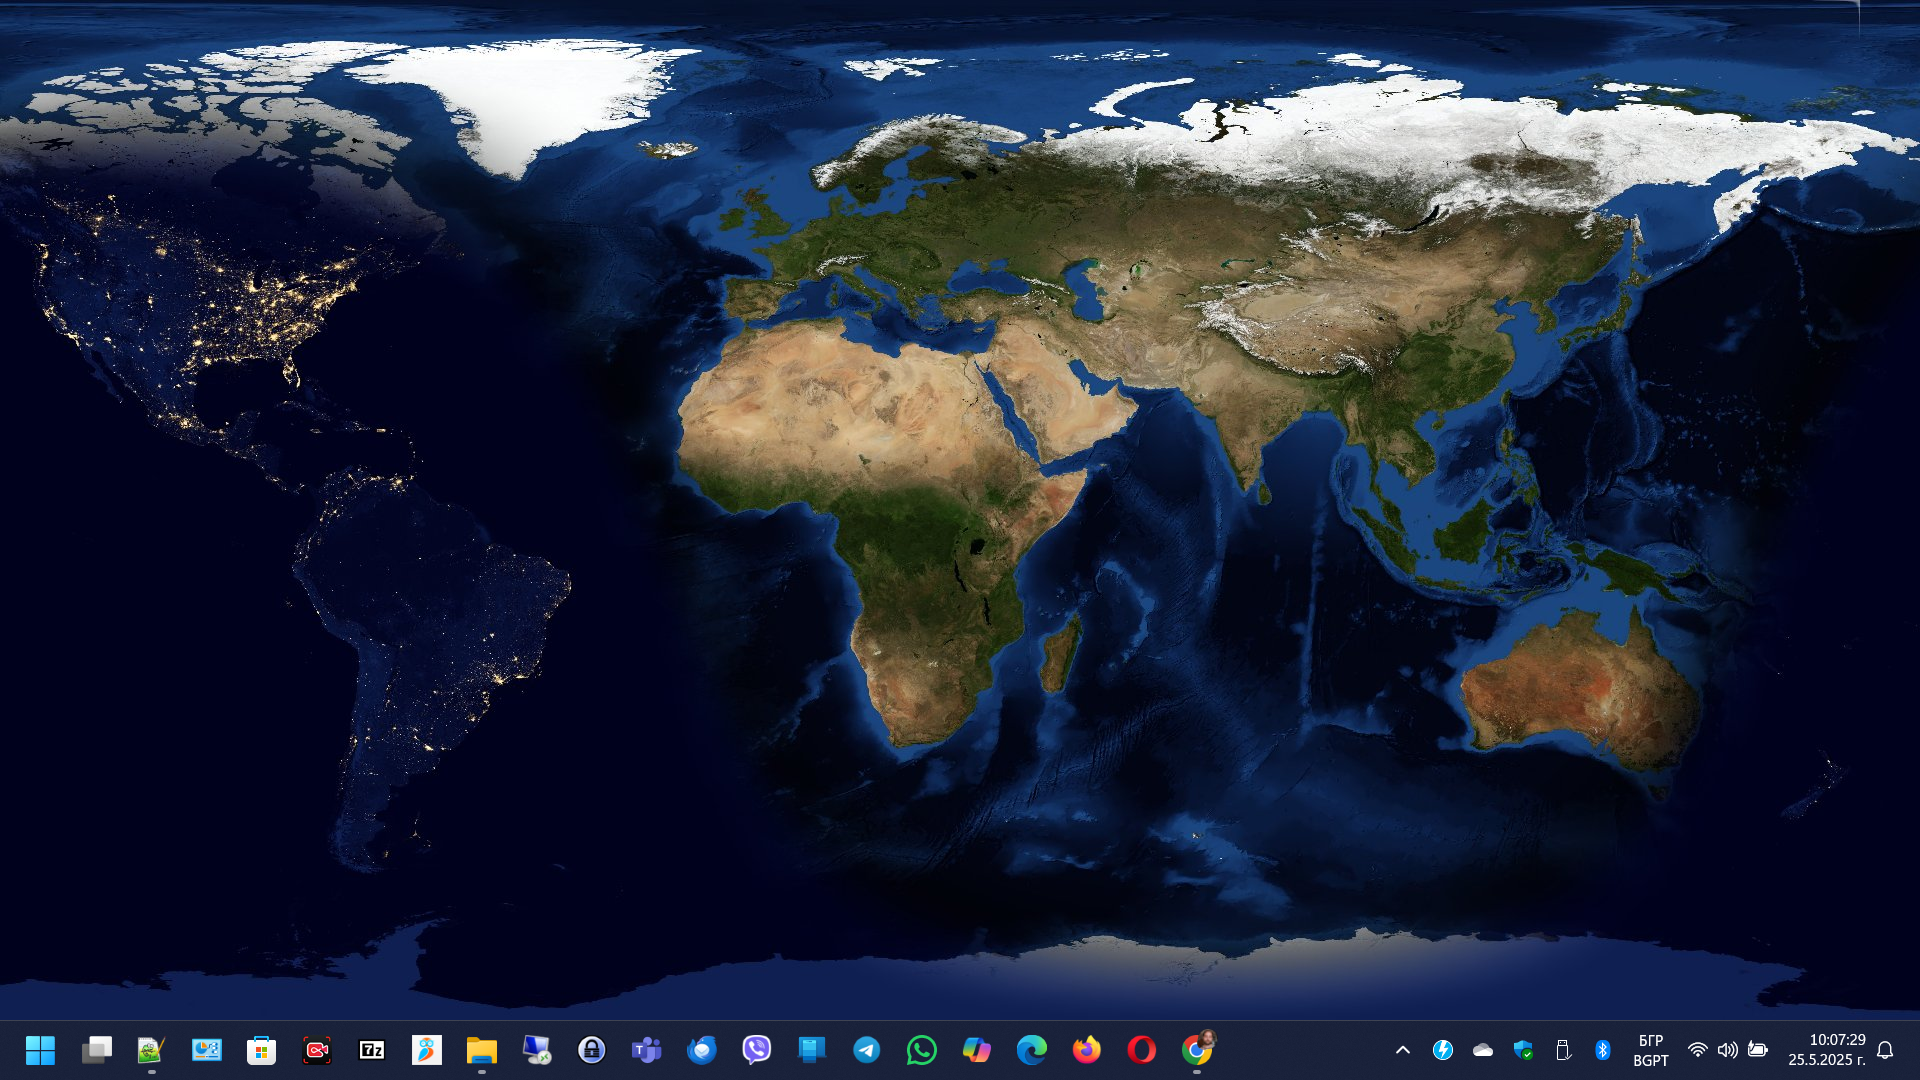Check battery status icon
1920x1080 pixels.
(1758, 1050)
